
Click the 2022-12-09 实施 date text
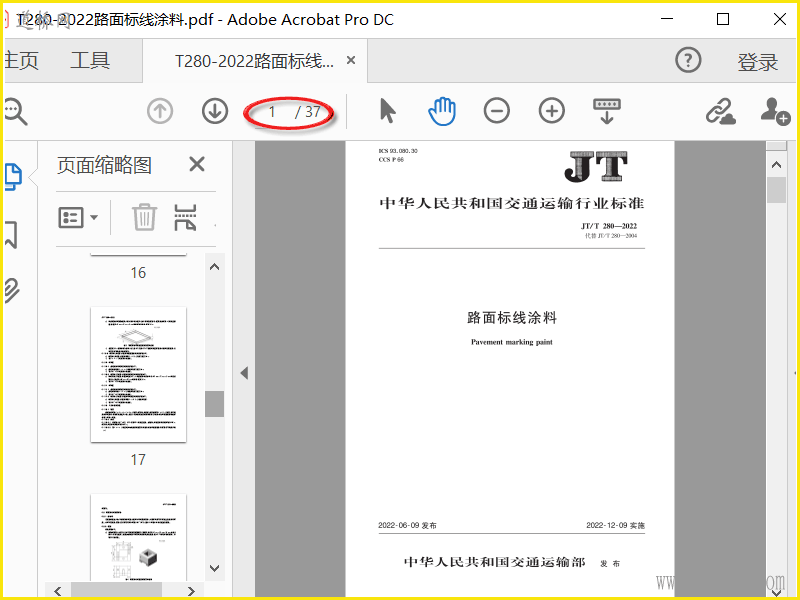coord(615,525)
